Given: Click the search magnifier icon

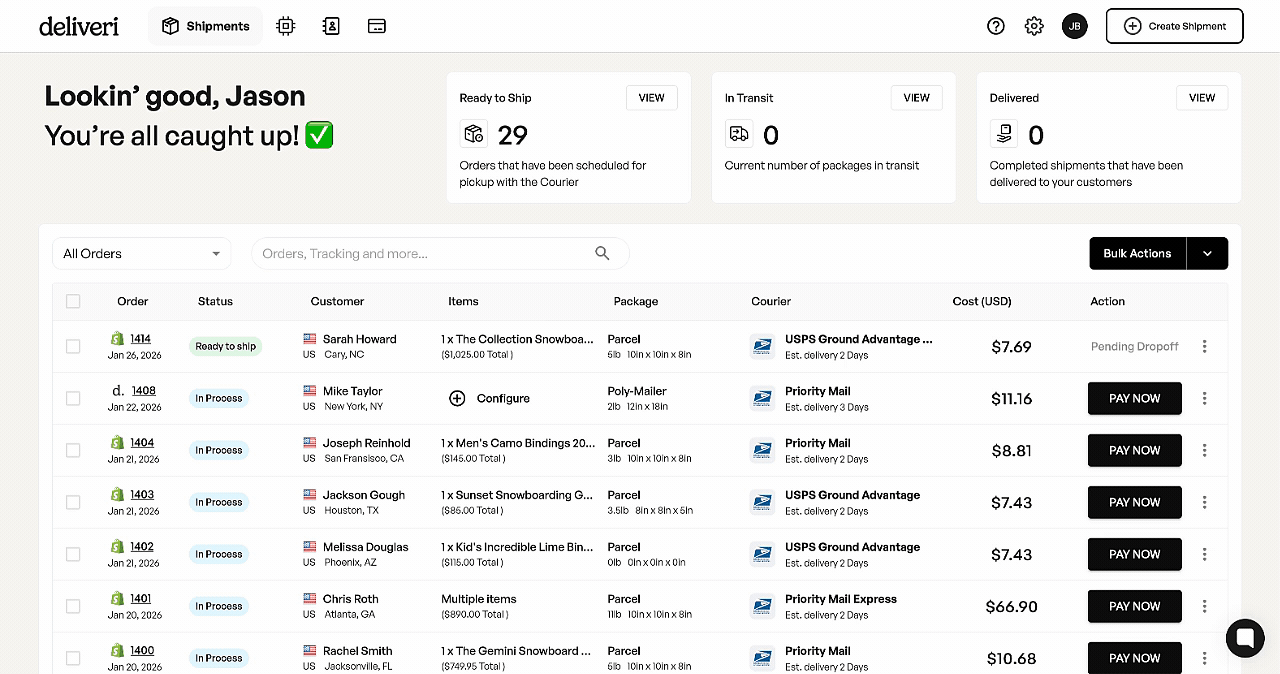Looking at the screenshot, I should click(x=602, y=253).
